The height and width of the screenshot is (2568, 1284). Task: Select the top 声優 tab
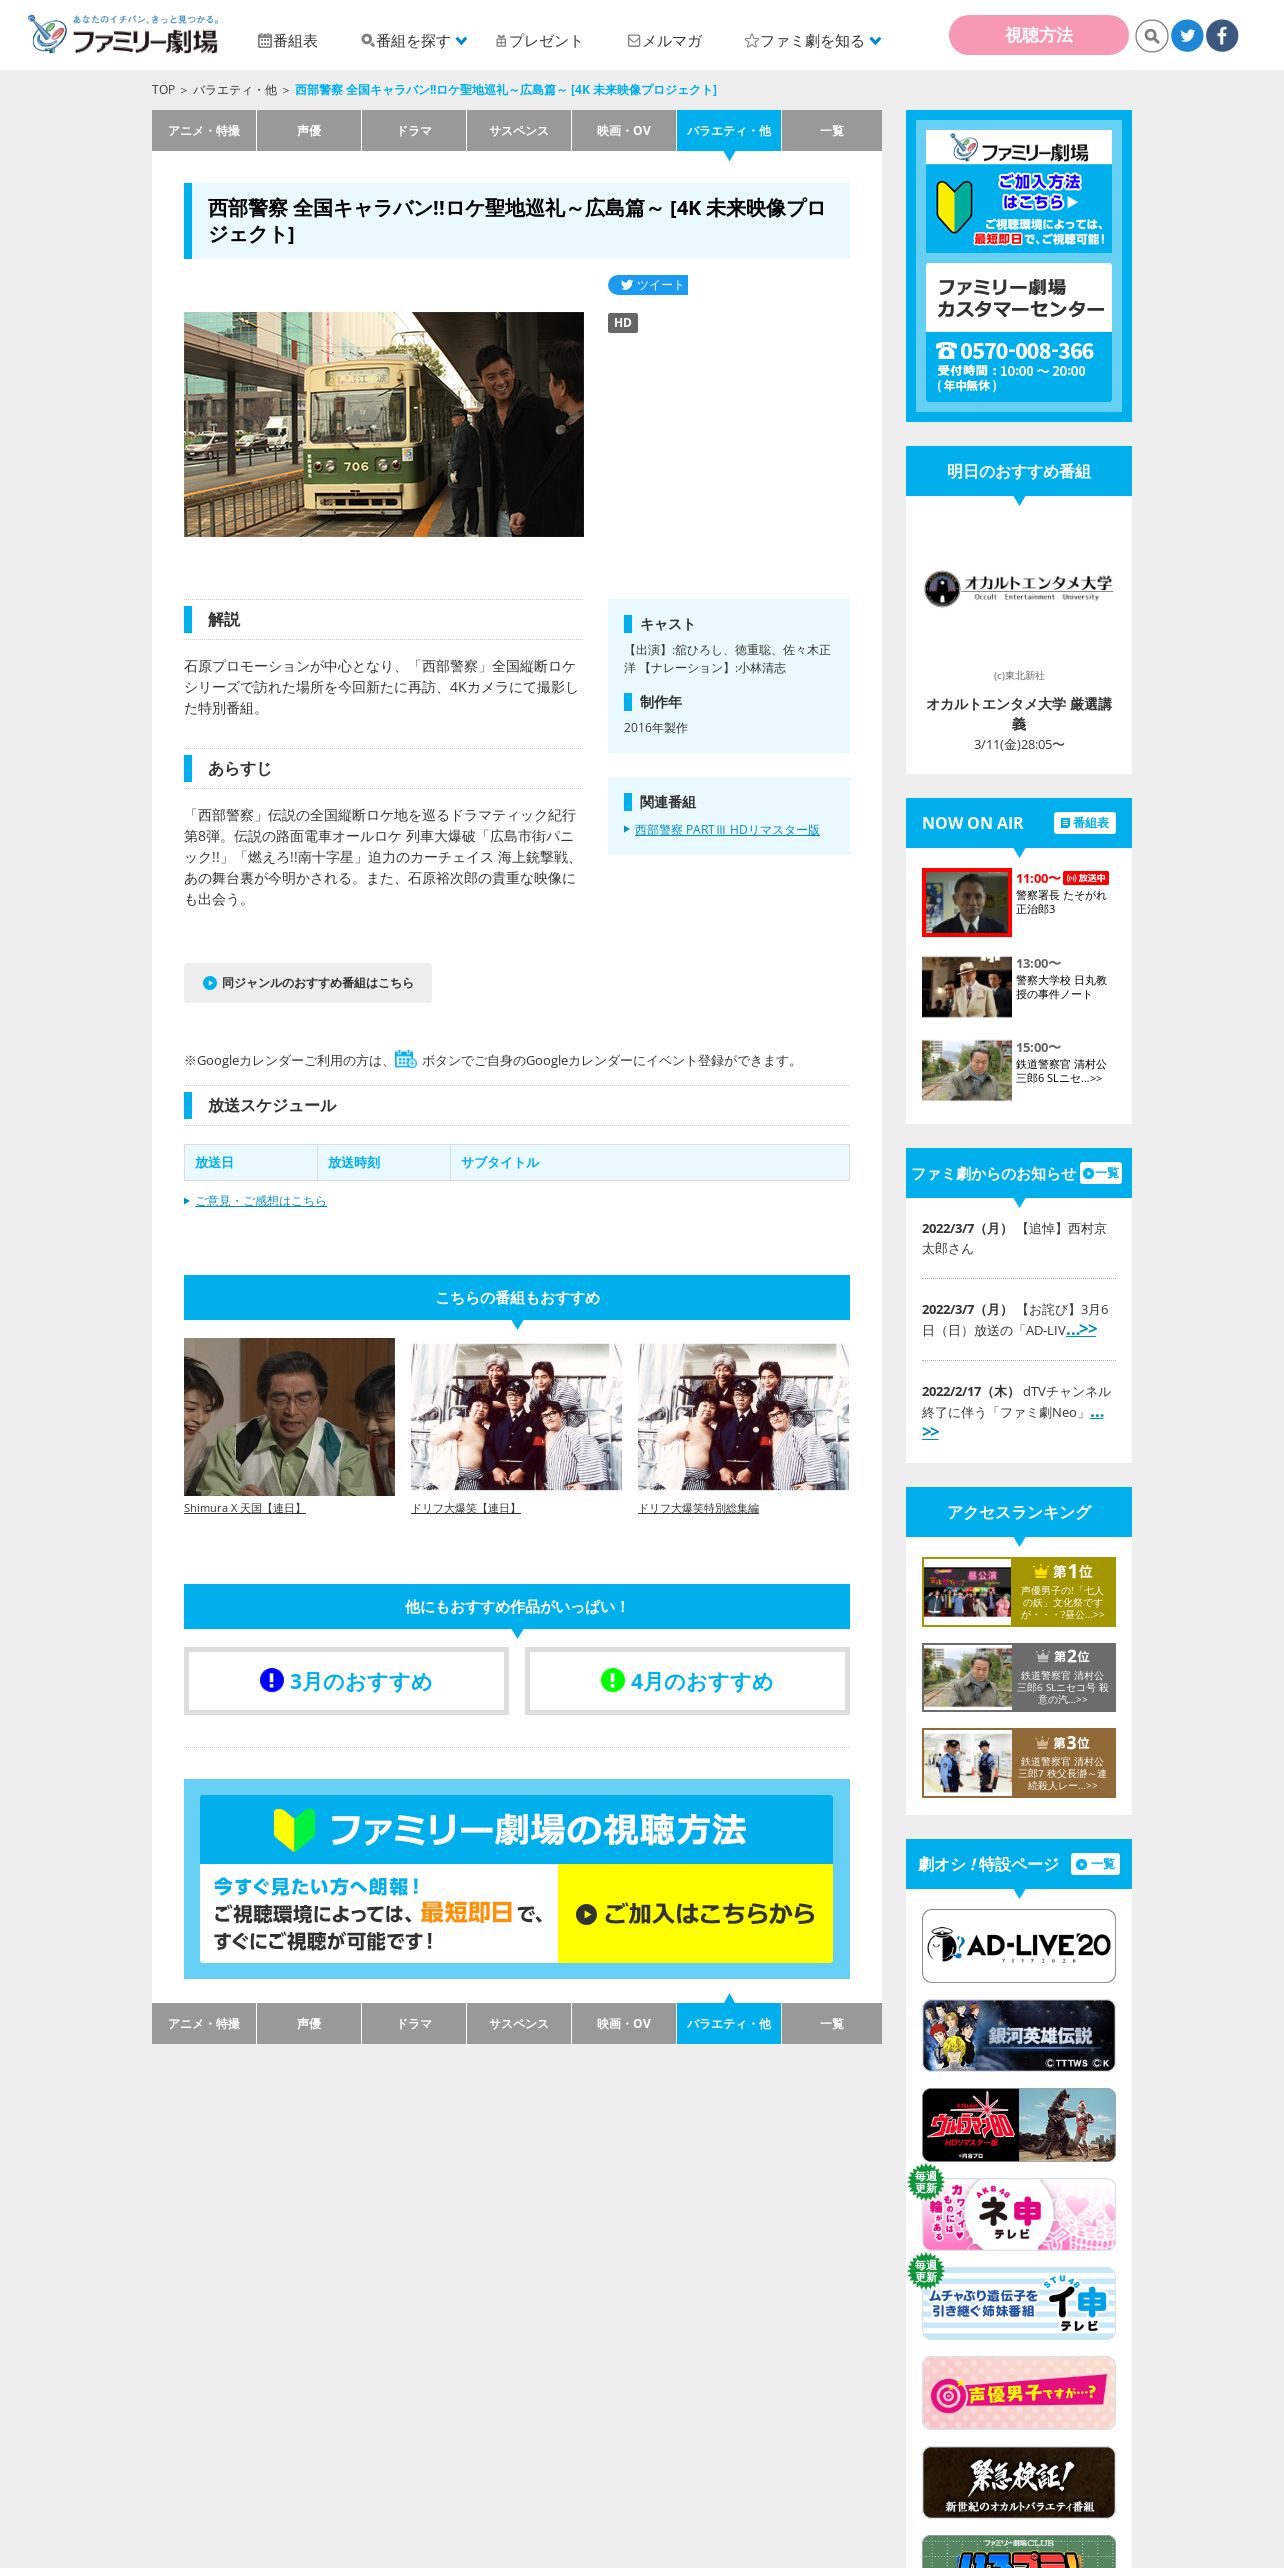pos(309,131)
